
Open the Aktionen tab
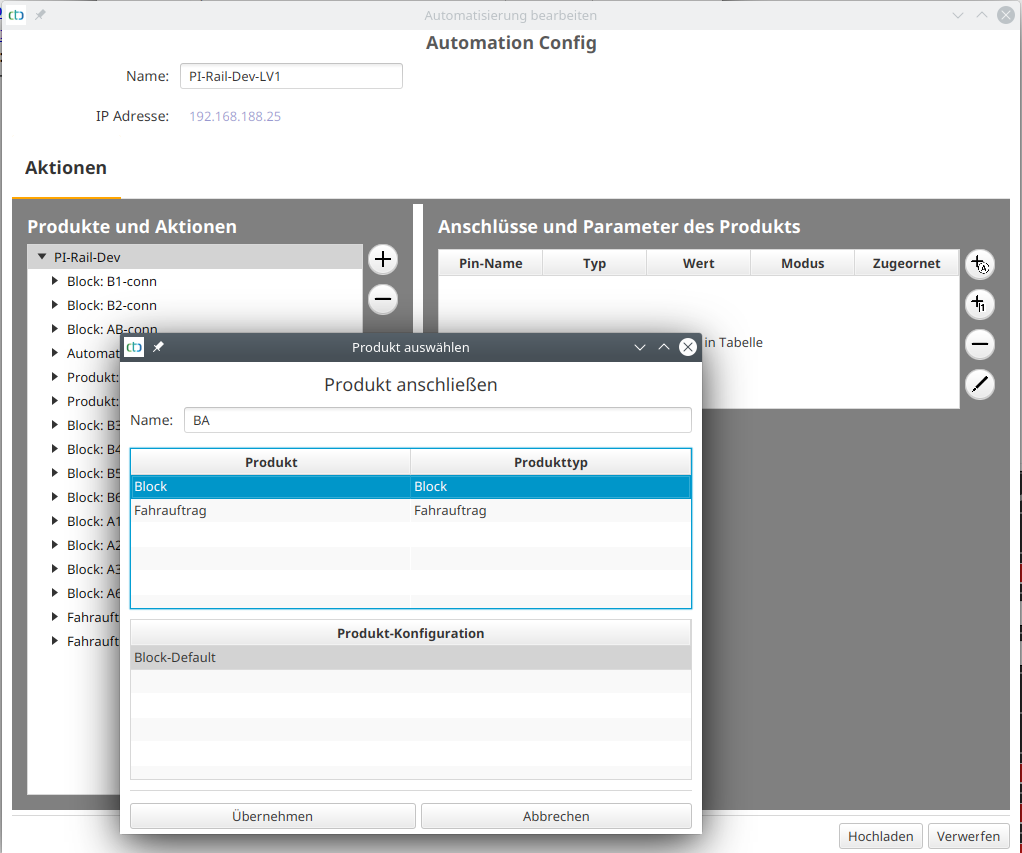coord(66,168)
